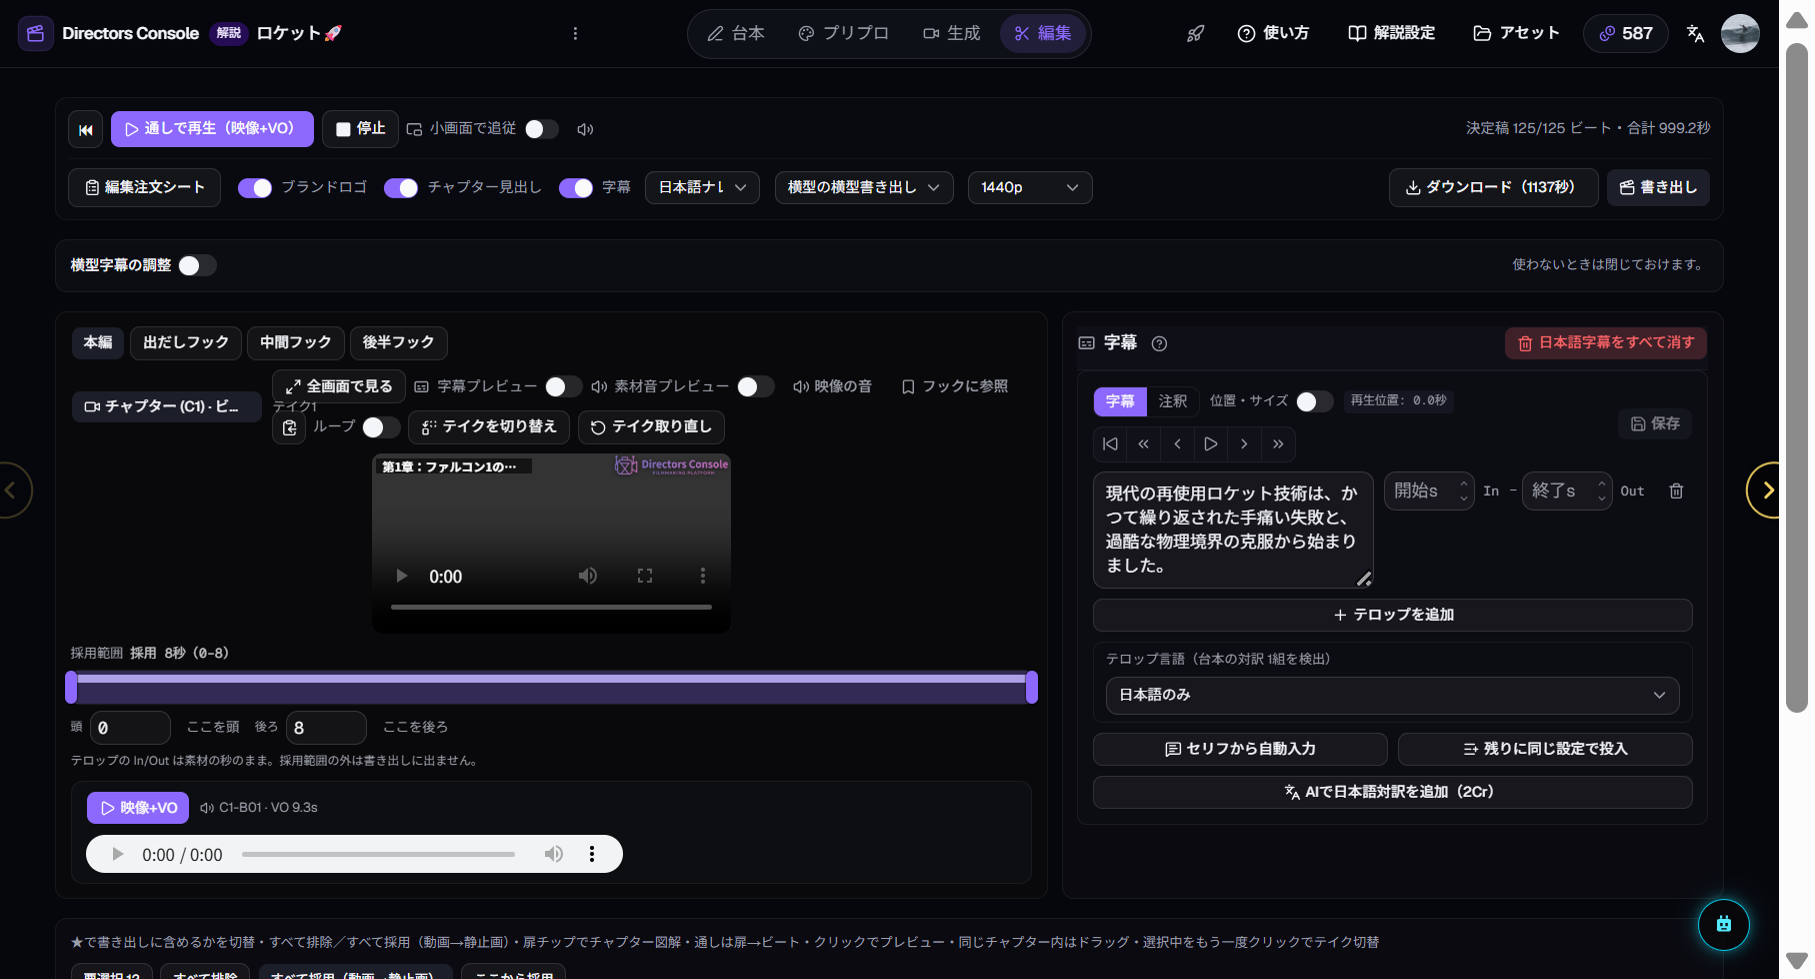Screen dimensions: 1815x979
Task: Select the 出だしフック tab
Action: (186, 343)
